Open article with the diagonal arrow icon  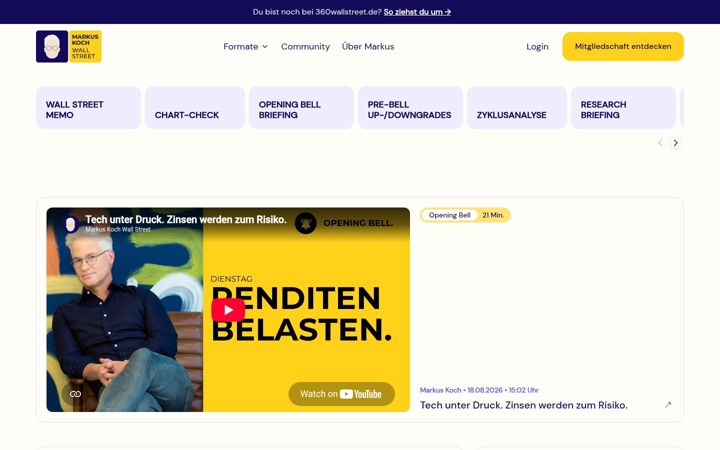pyautogui.click(x=668, y=405)
